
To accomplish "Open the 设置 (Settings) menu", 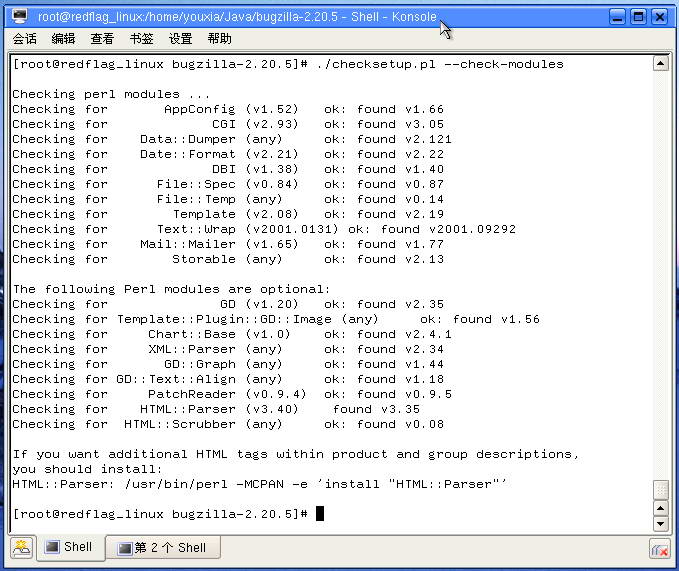I will click(180, 39).
